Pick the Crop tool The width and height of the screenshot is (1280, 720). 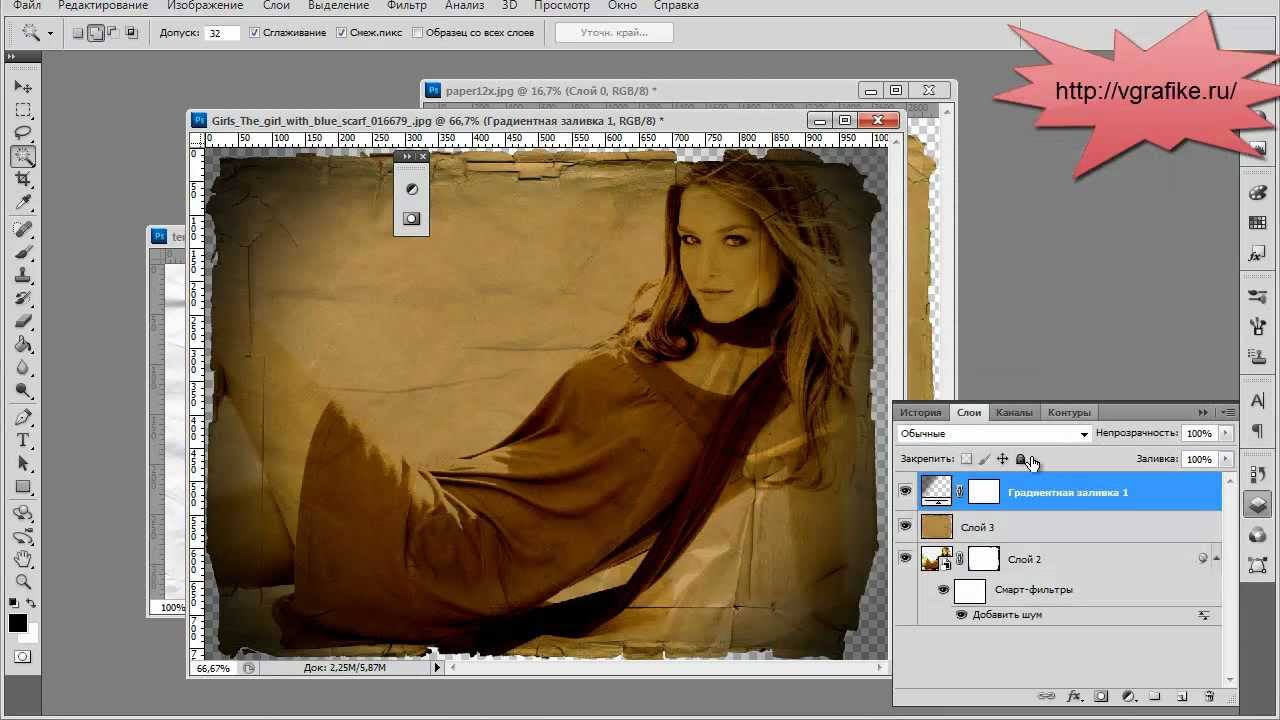23,179
